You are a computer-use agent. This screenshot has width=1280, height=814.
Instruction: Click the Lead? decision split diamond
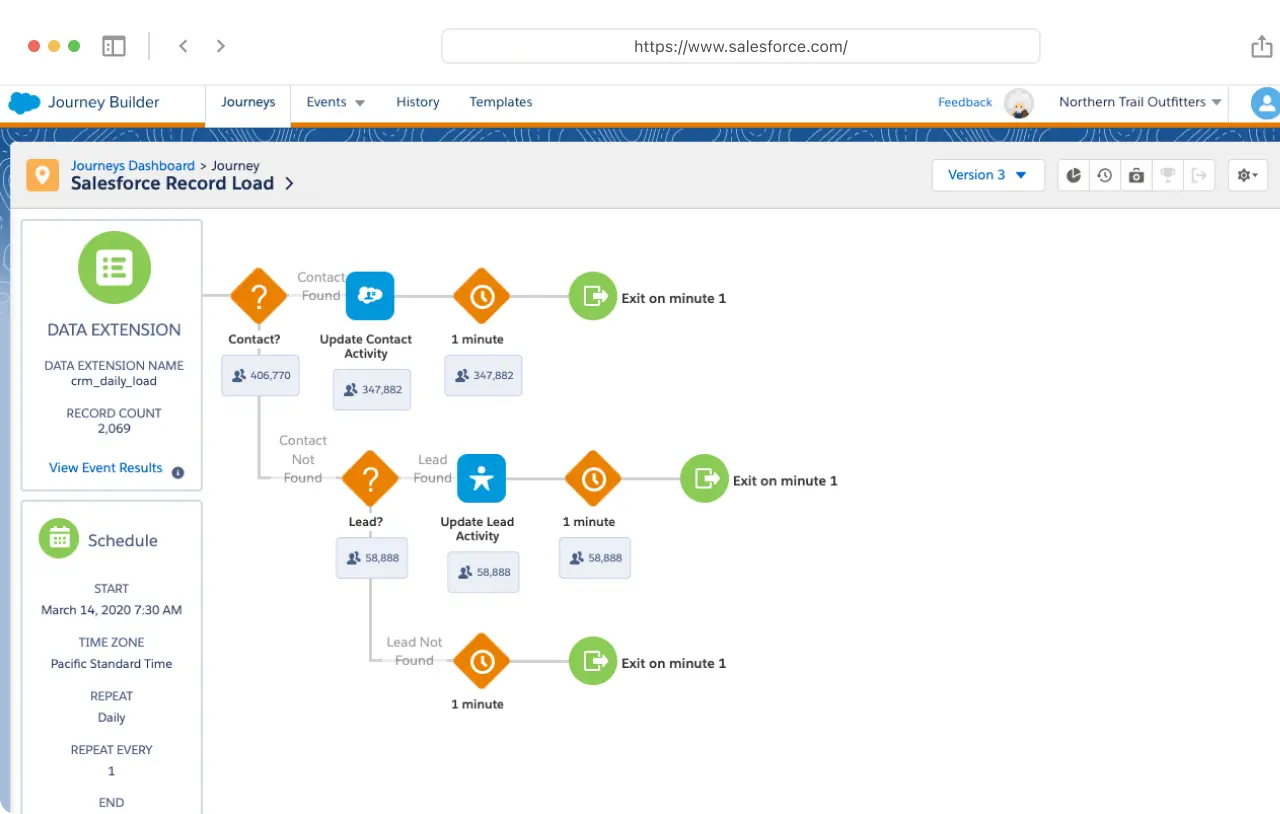370,479
